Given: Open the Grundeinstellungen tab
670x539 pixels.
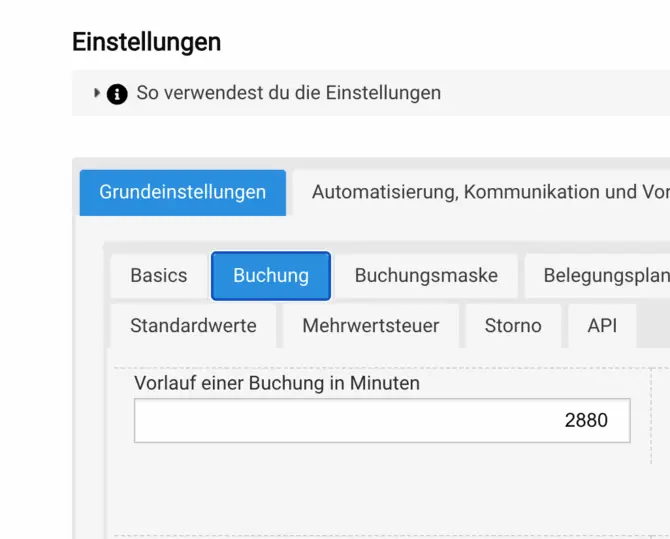Looking at the screenshot, I should point(182,192).
